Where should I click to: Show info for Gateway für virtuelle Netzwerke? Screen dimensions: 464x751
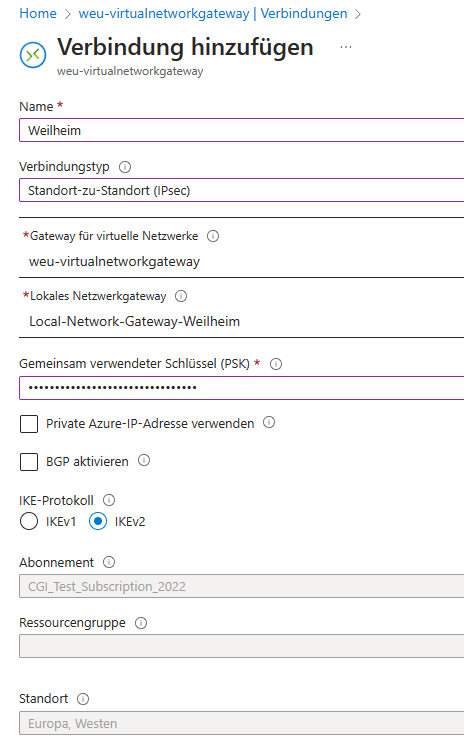click(213, 236)
